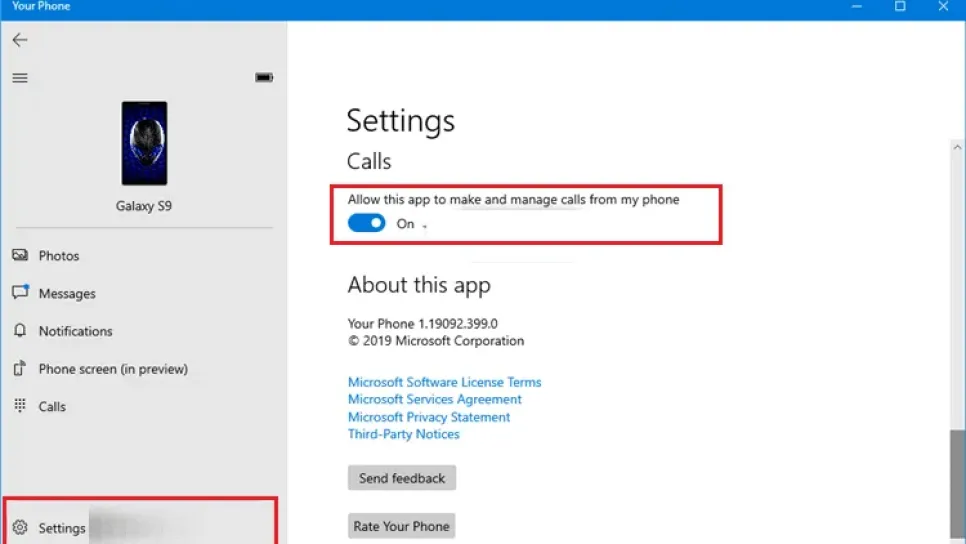The height and width of the screenshot is (544, 966).
Task: Click the Galaxy S9 phone thumbnail
Action: click(x=144, y=143)
